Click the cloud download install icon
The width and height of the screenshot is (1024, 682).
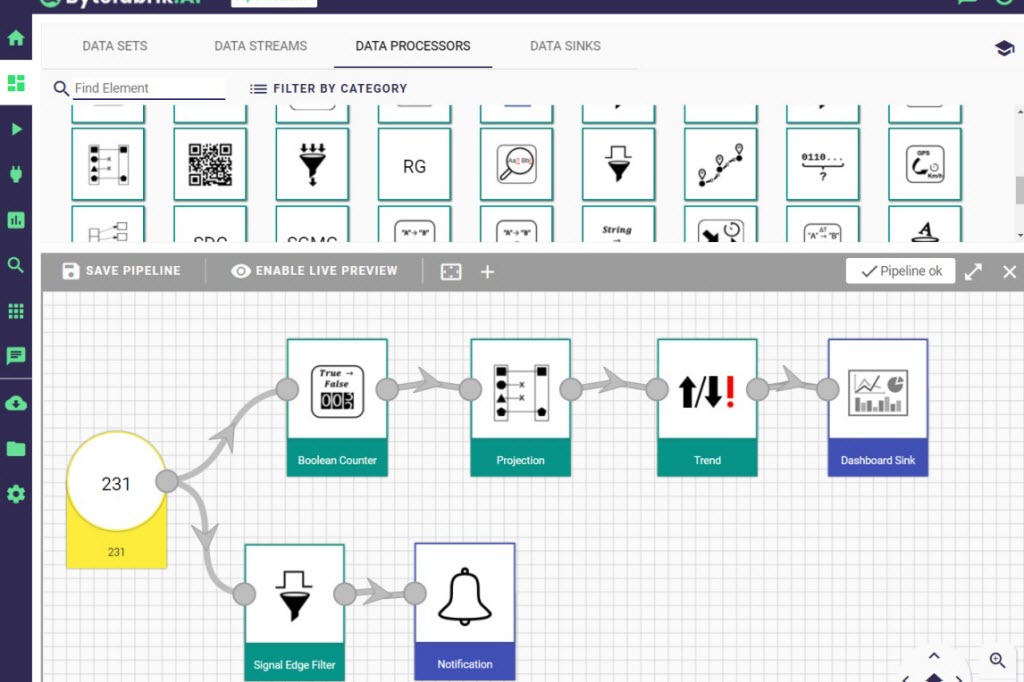16,403
